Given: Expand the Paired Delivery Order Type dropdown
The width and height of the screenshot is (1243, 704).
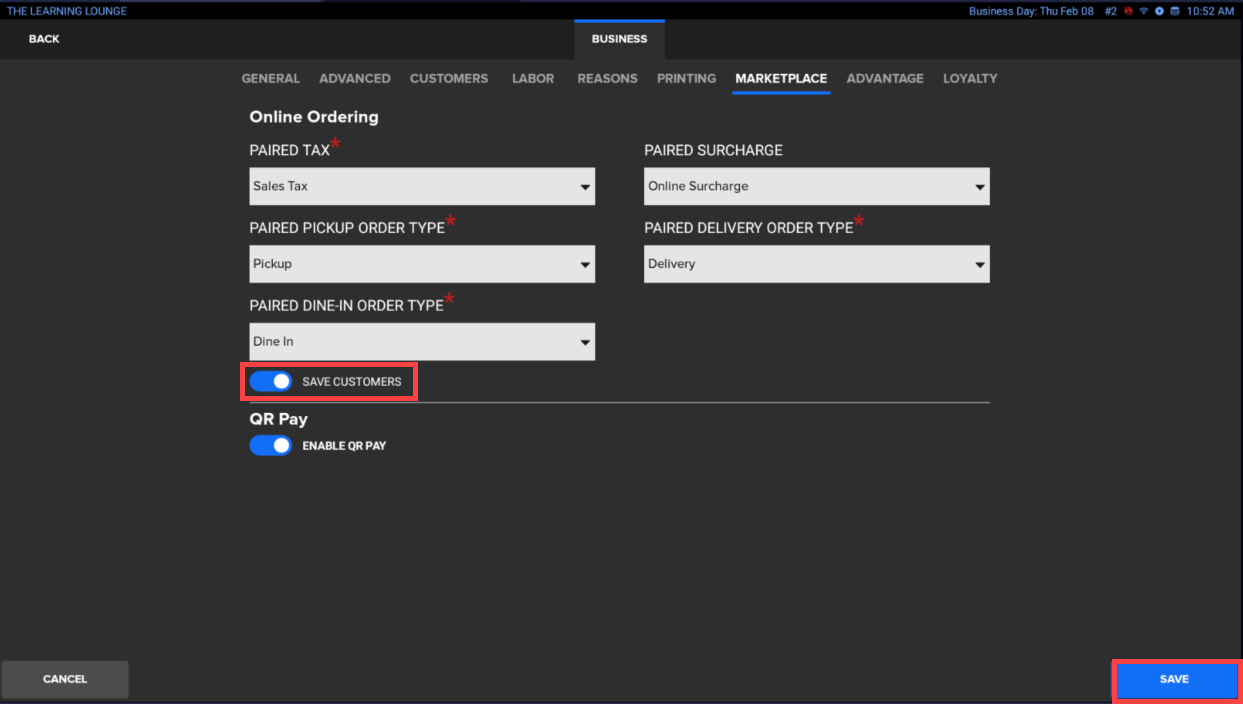Looking at the screenshot, I should click(x=816, y=264).
